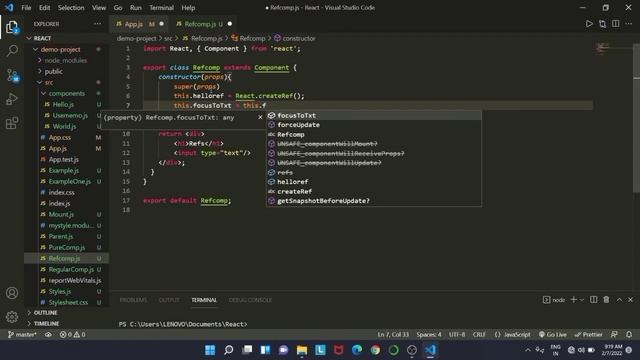This screenshot has height=360, width=640.
Task: Switch to the PROBLEMS panel tab
Action: click(133, 300)
